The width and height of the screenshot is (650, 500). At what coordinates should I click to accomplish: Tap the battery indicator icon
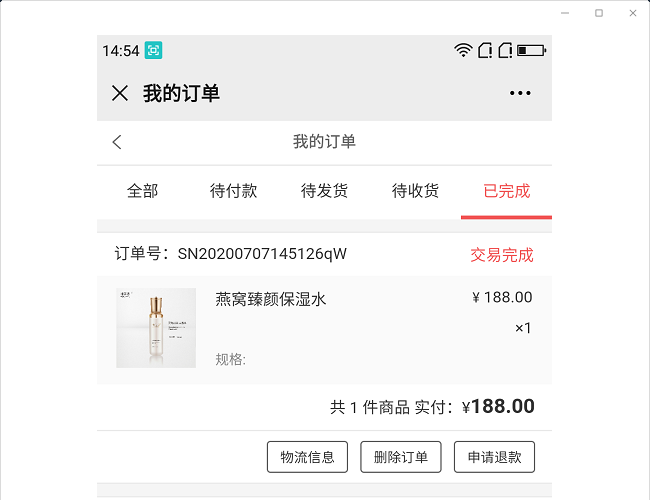click(530, 50)
